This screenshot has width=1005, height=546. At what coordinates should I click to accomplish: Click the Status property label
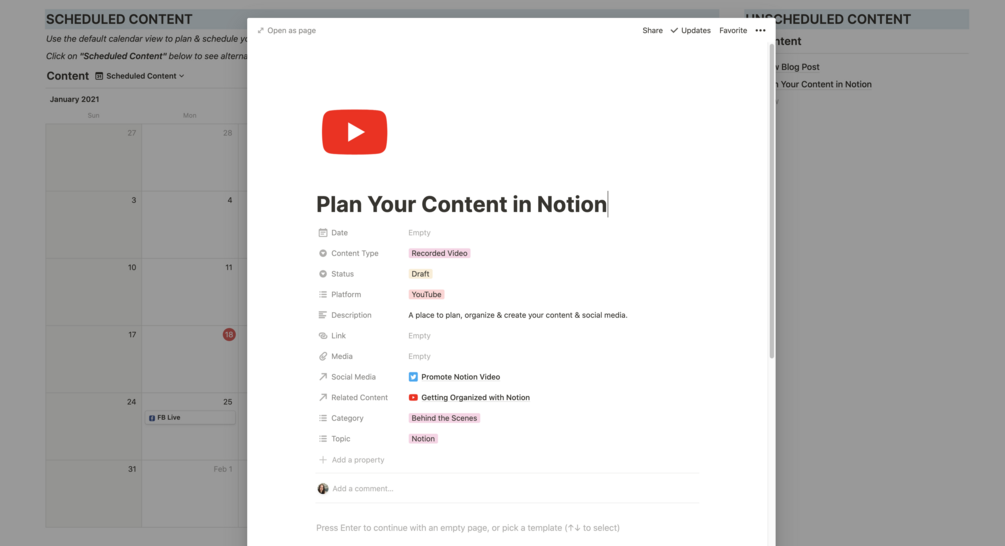pos(342,274)
